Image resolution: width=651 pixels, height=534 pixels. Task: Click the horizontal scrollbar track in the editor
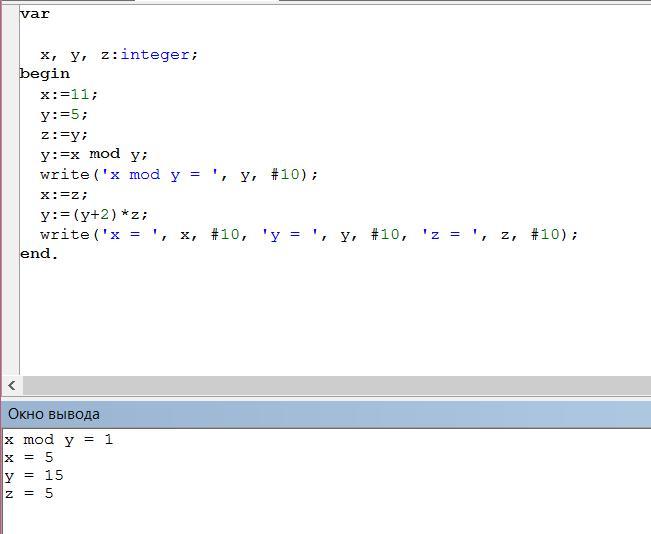337,386
